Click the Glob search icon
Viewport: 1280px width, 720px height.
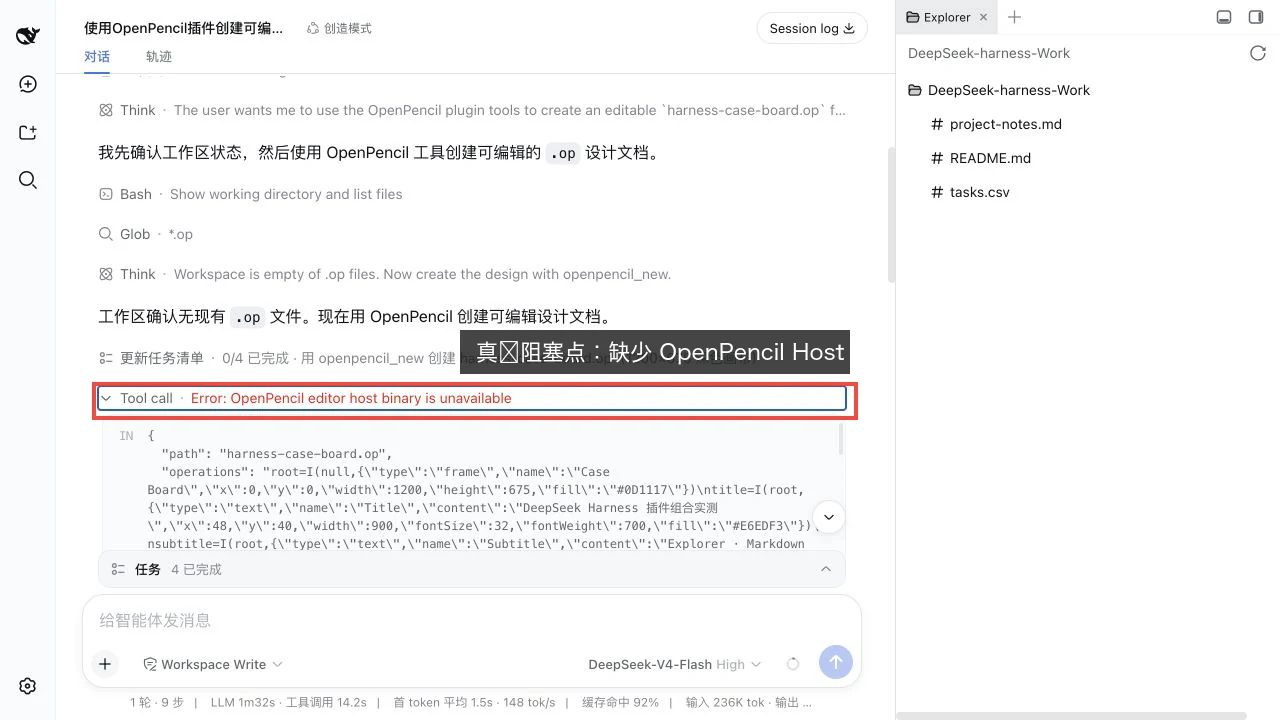coord(106,234)
